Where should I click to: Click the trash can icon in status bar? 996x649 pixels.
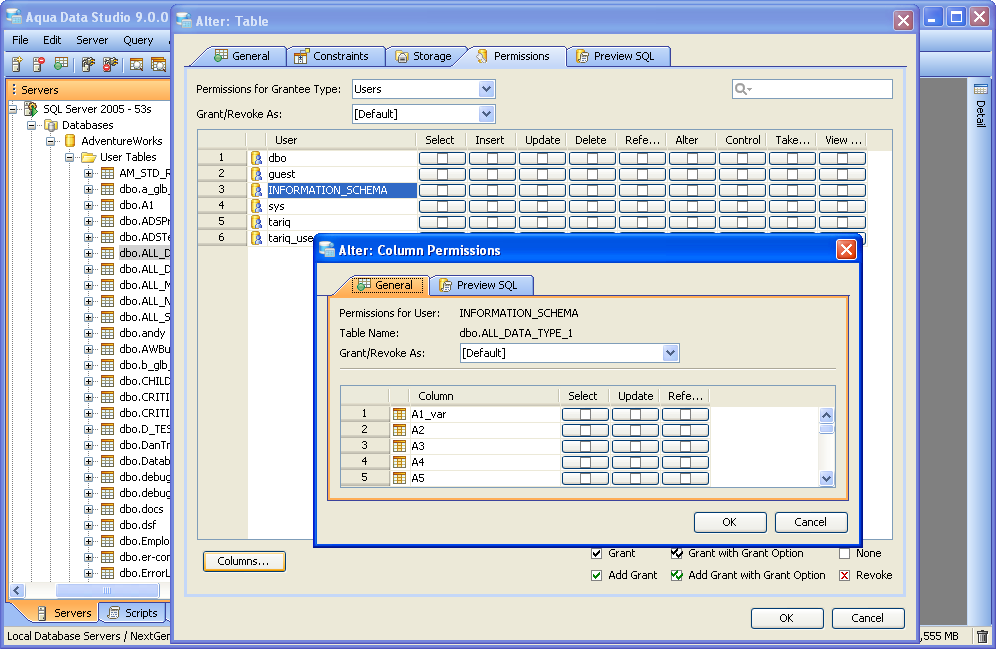(x=982, y=636)
